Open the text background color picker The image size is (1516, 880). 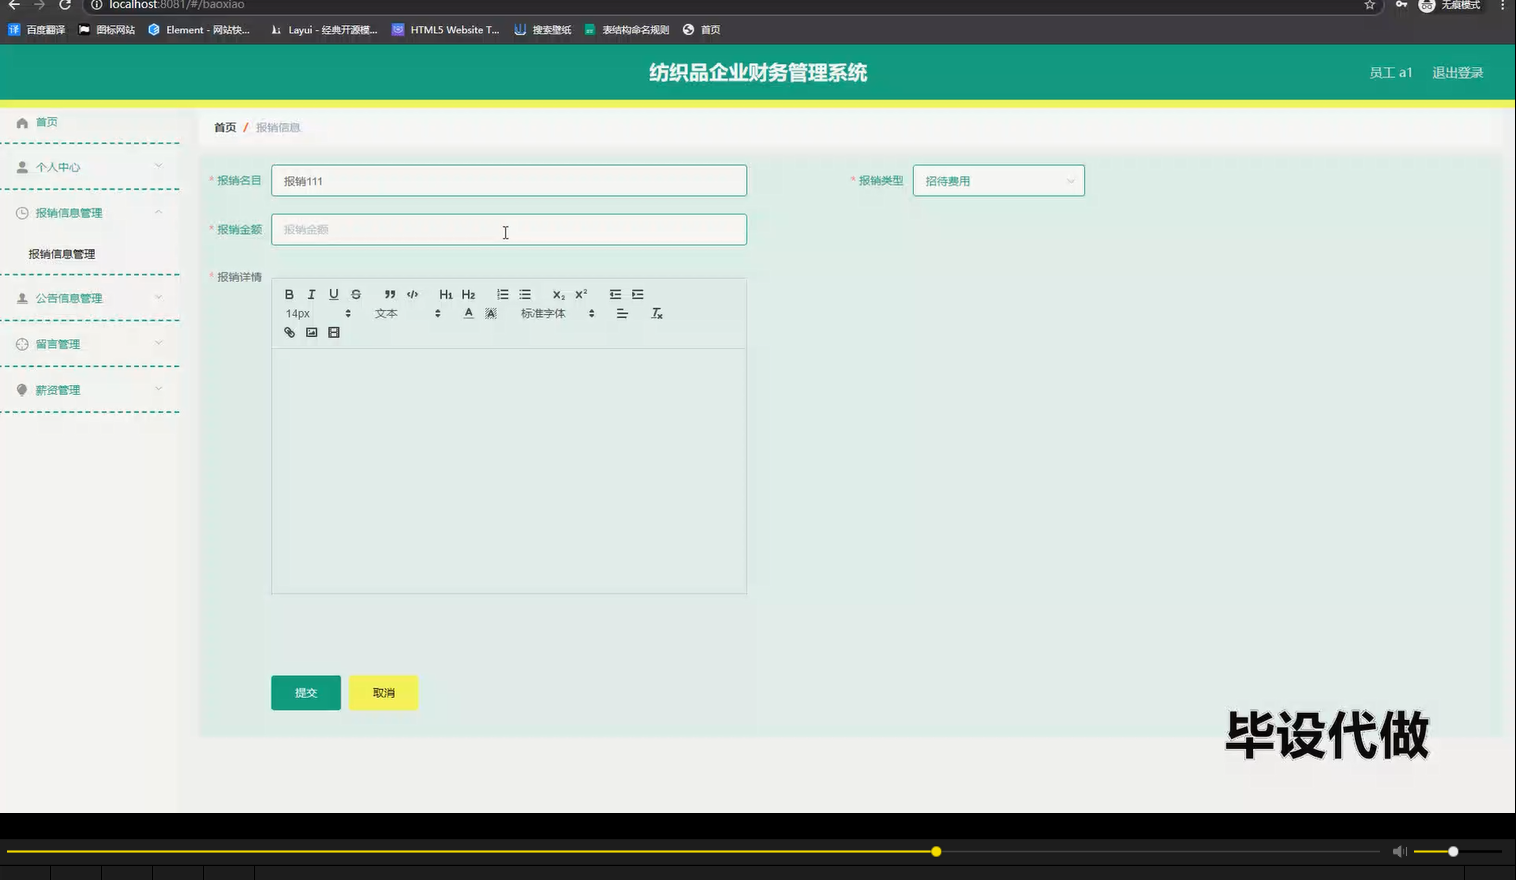click(x=491, y=313)
